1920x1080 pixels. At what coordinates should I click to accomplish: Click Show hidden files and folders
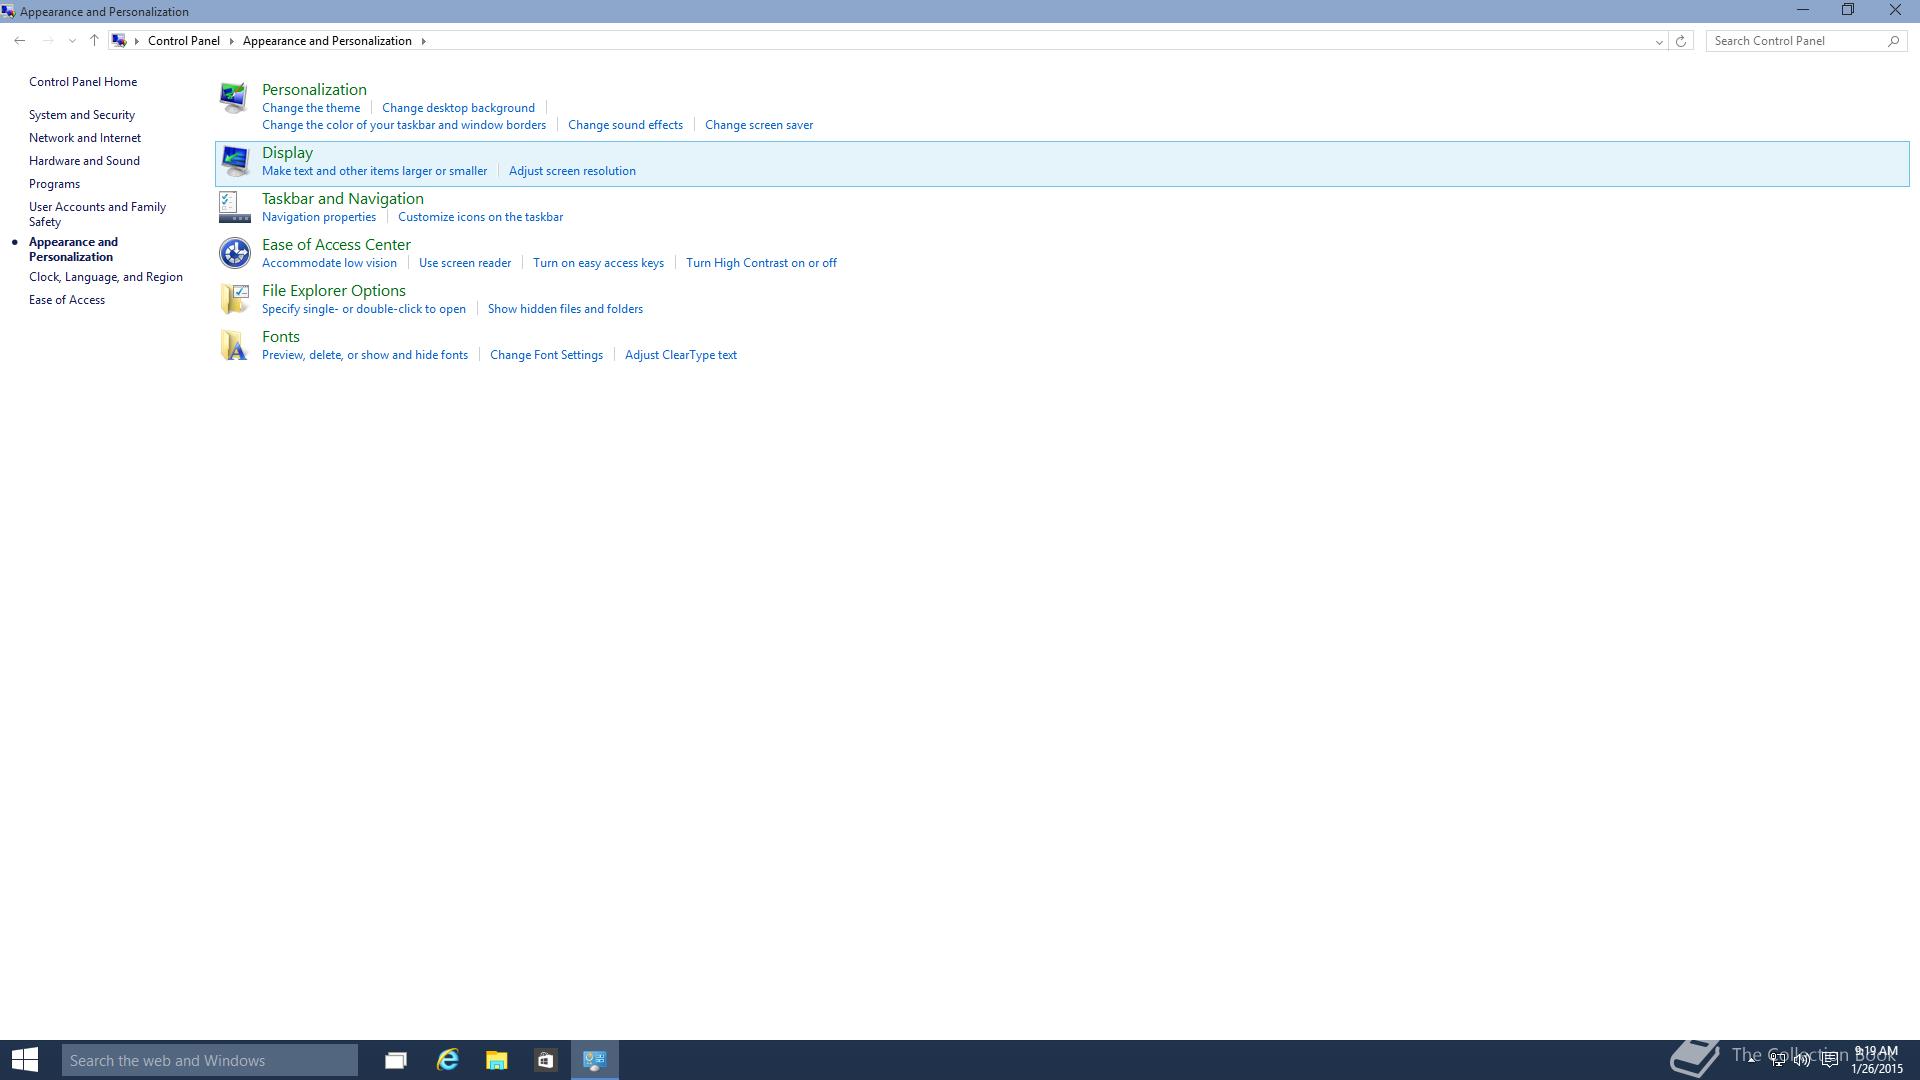[x=565, y=309]
